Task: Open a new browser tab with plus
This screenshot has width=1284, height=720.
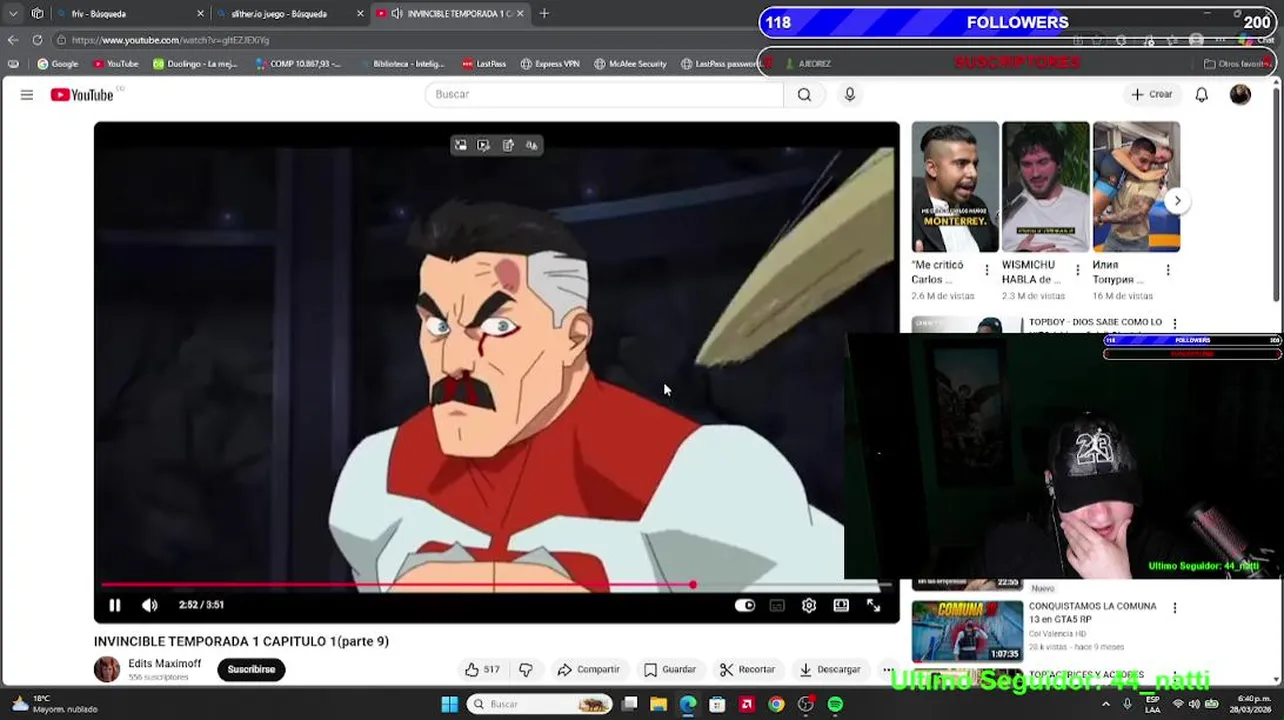Action: [544, 14]
